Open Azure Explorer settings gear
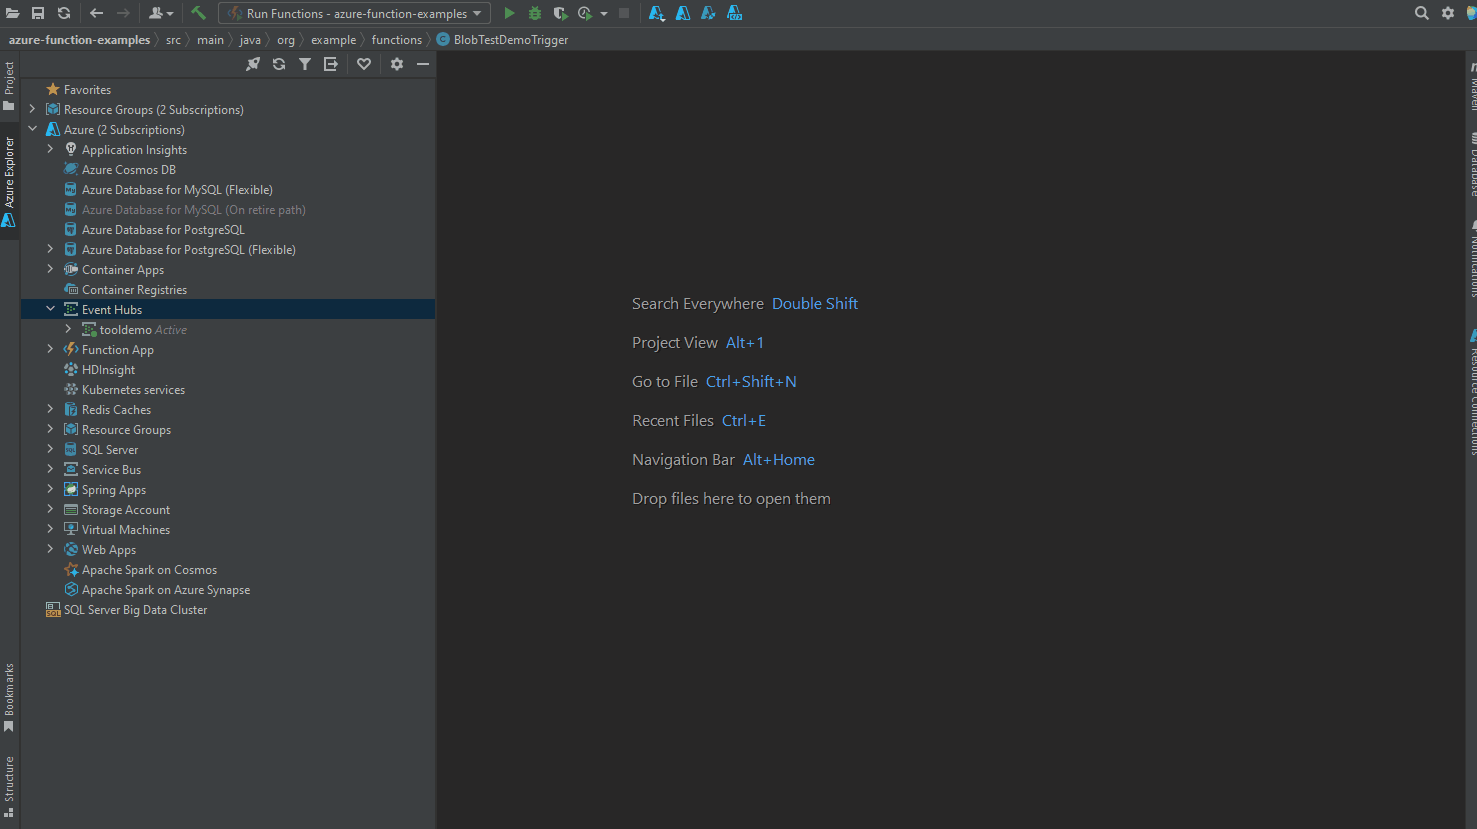Screen dimensions: 1477x829 396,63
